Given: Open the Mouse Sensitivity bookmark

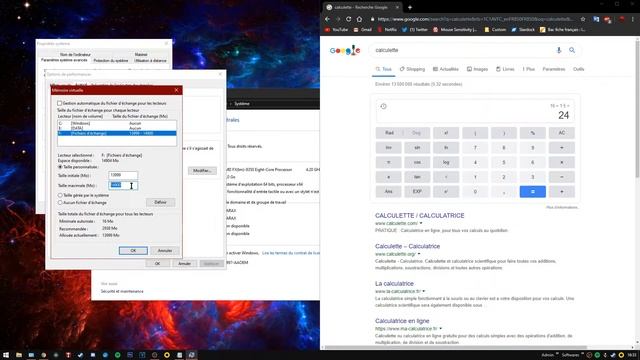Looking at the screenshot, I should coord(455,30).
